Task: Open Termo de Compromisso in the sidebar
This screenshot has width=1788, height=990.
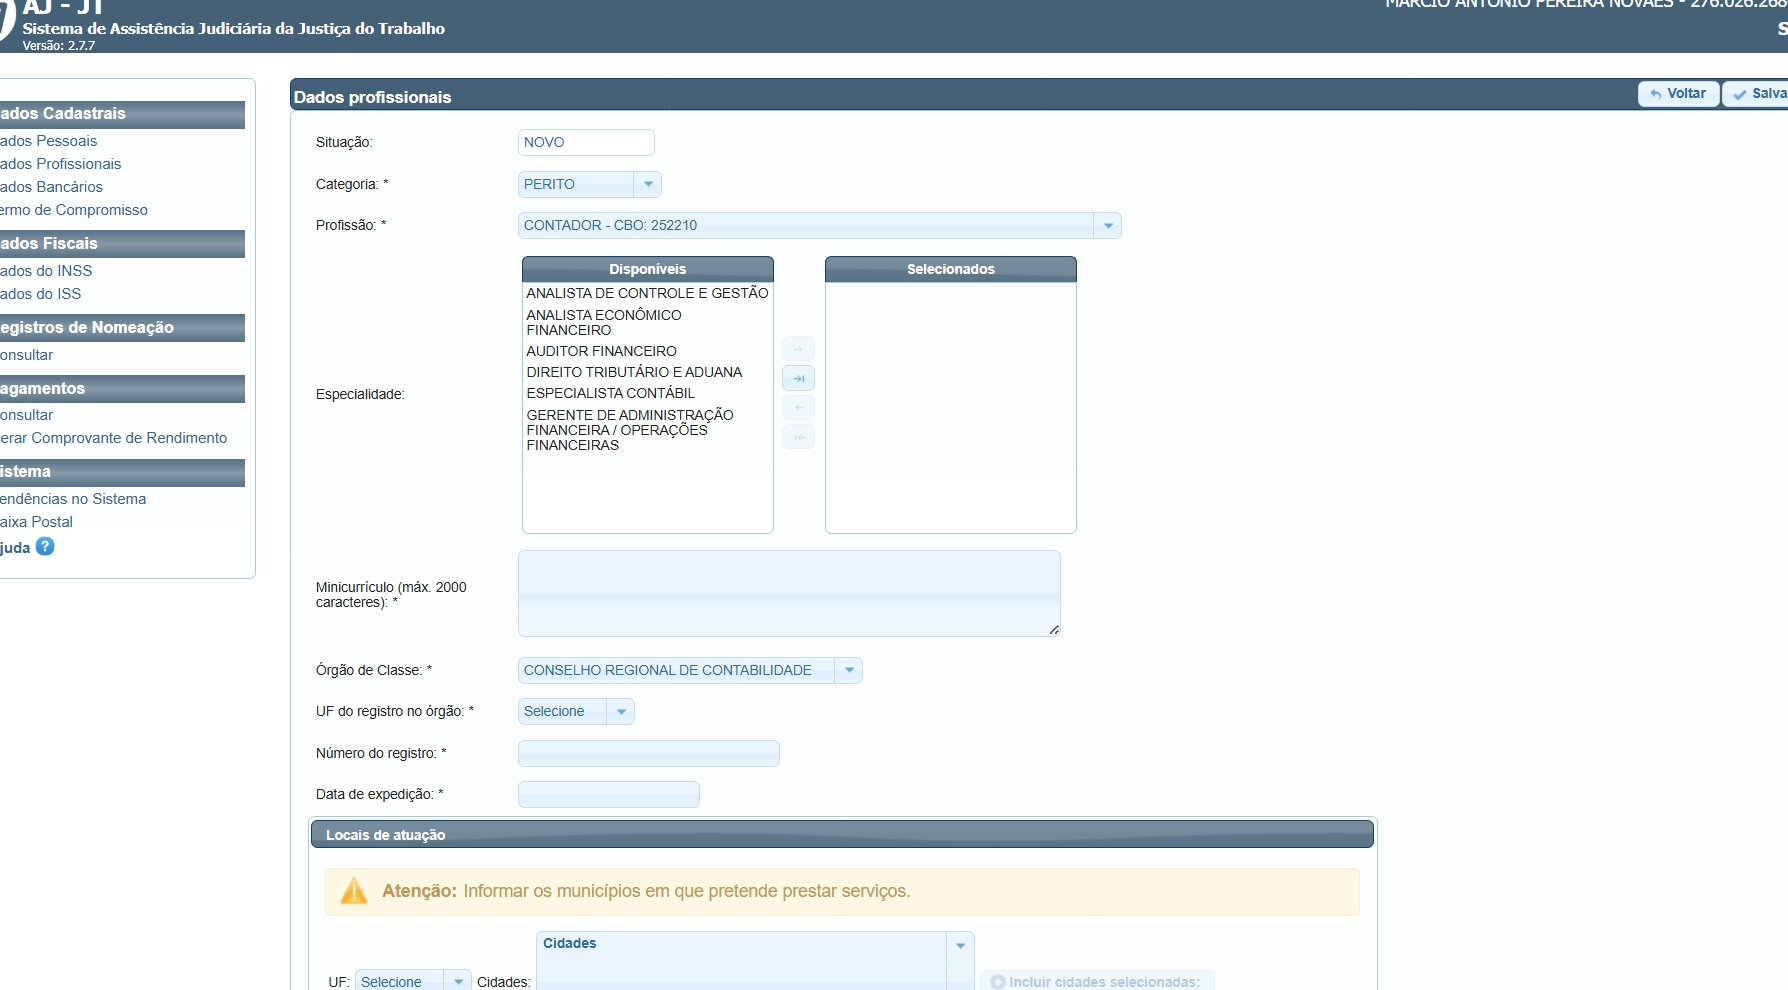Action: (74, 210)
